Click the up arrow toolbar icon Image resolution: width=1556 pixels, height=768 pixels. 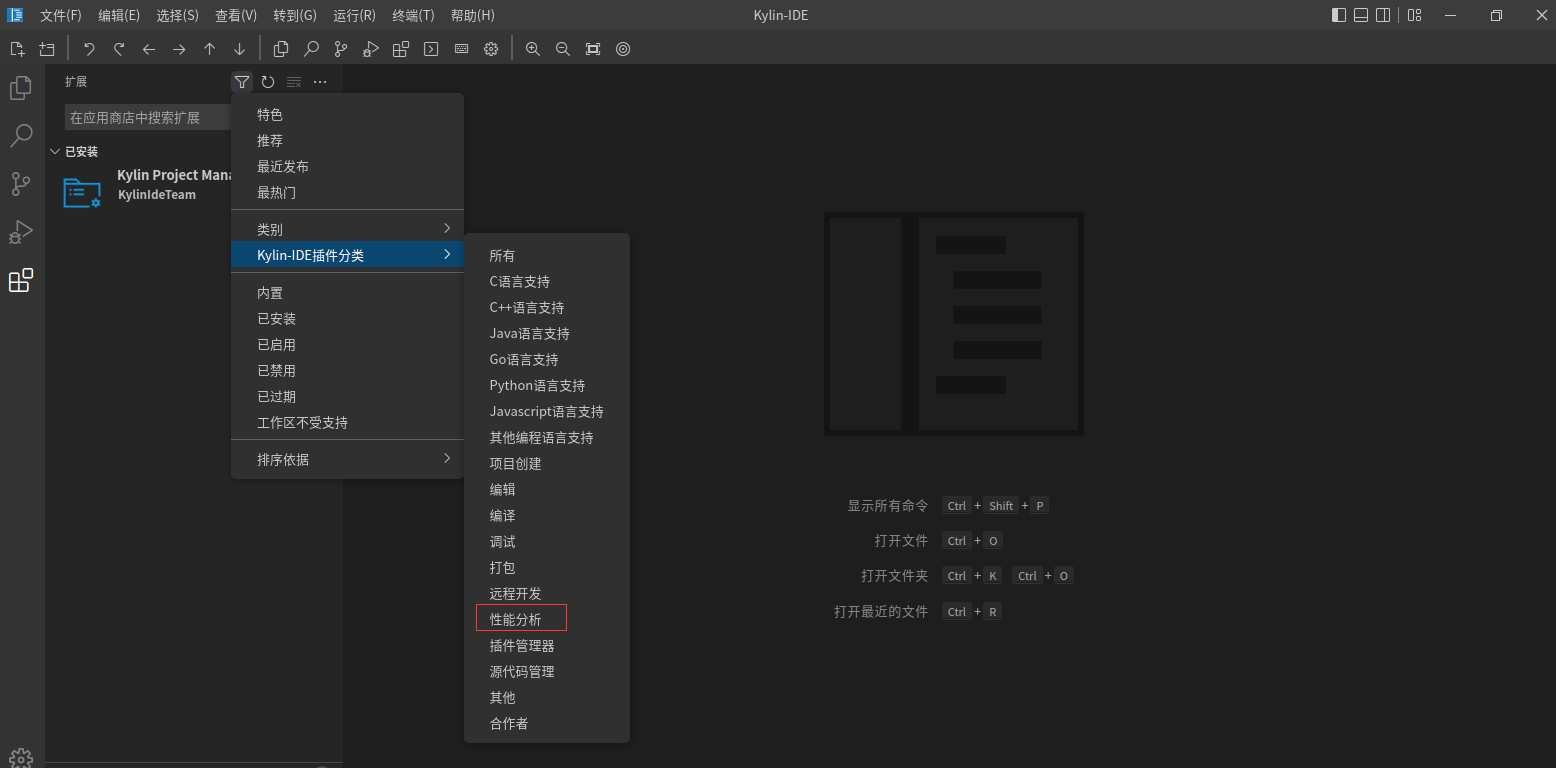click(209, 49)
